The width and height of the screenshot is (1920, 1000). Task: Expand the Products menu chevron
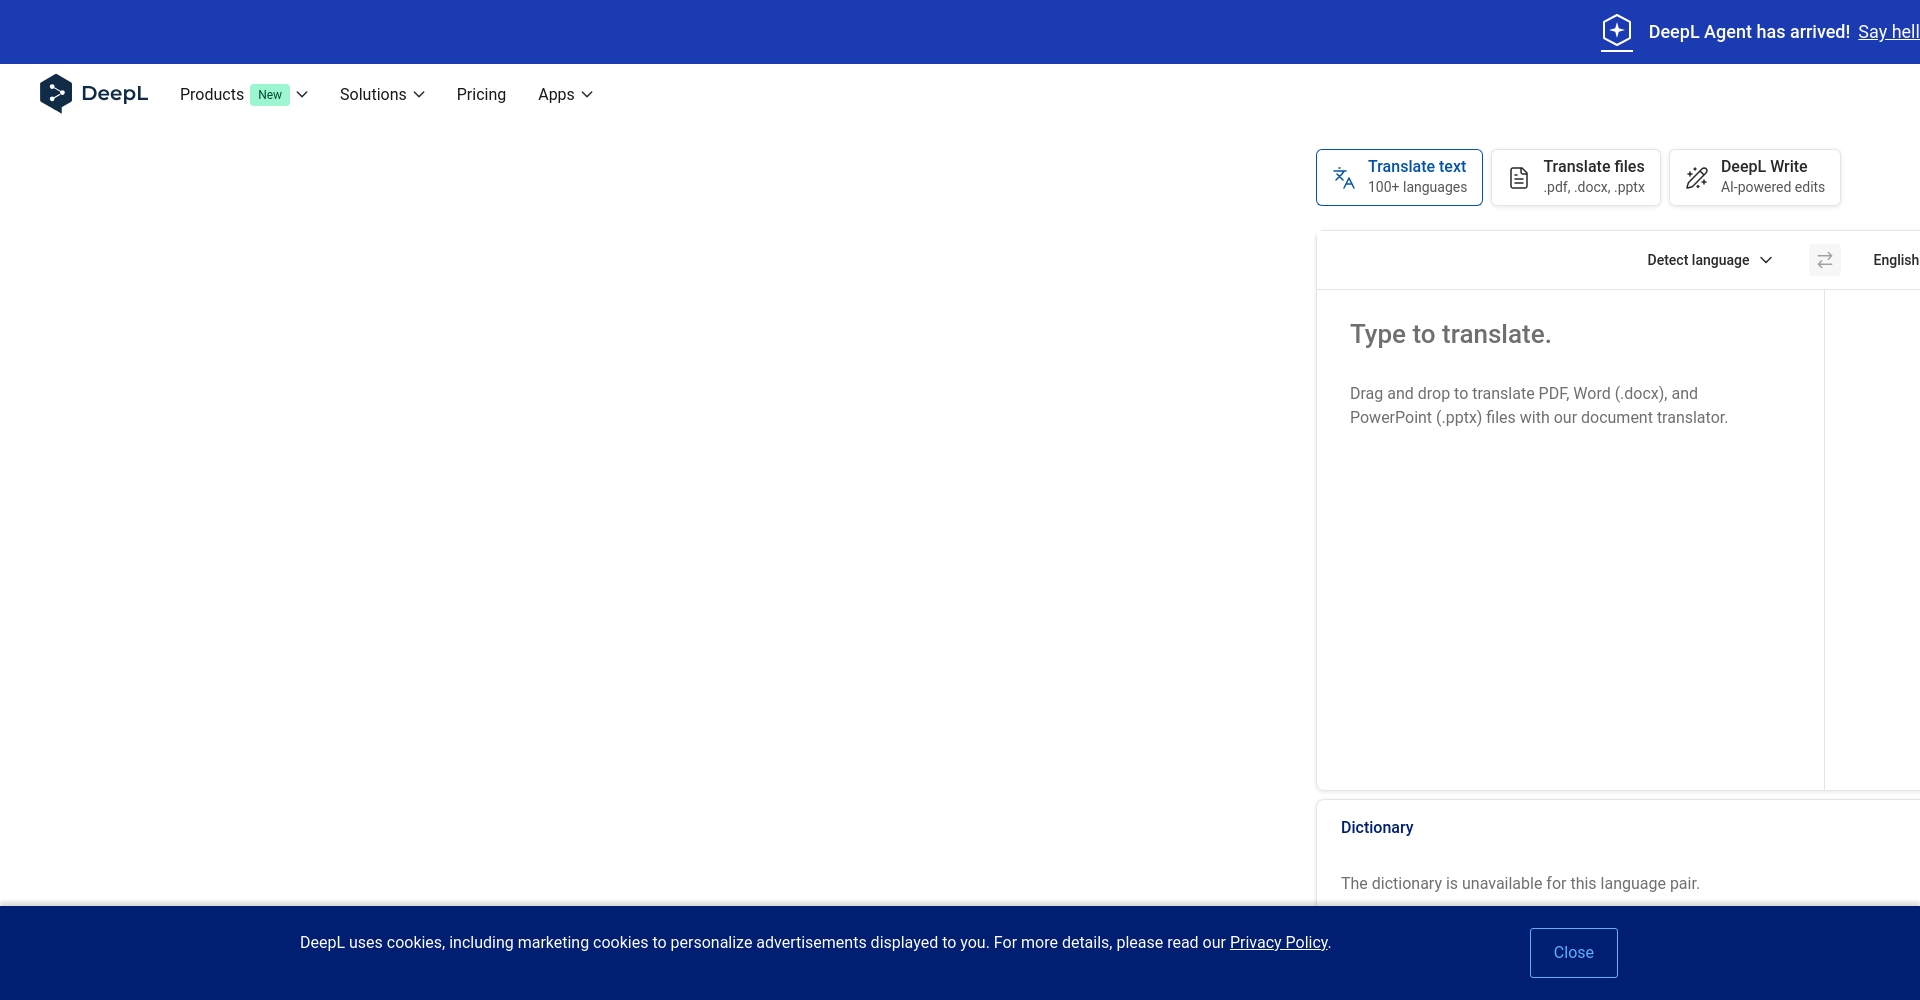pyautogui.click(x=302, y=95)
